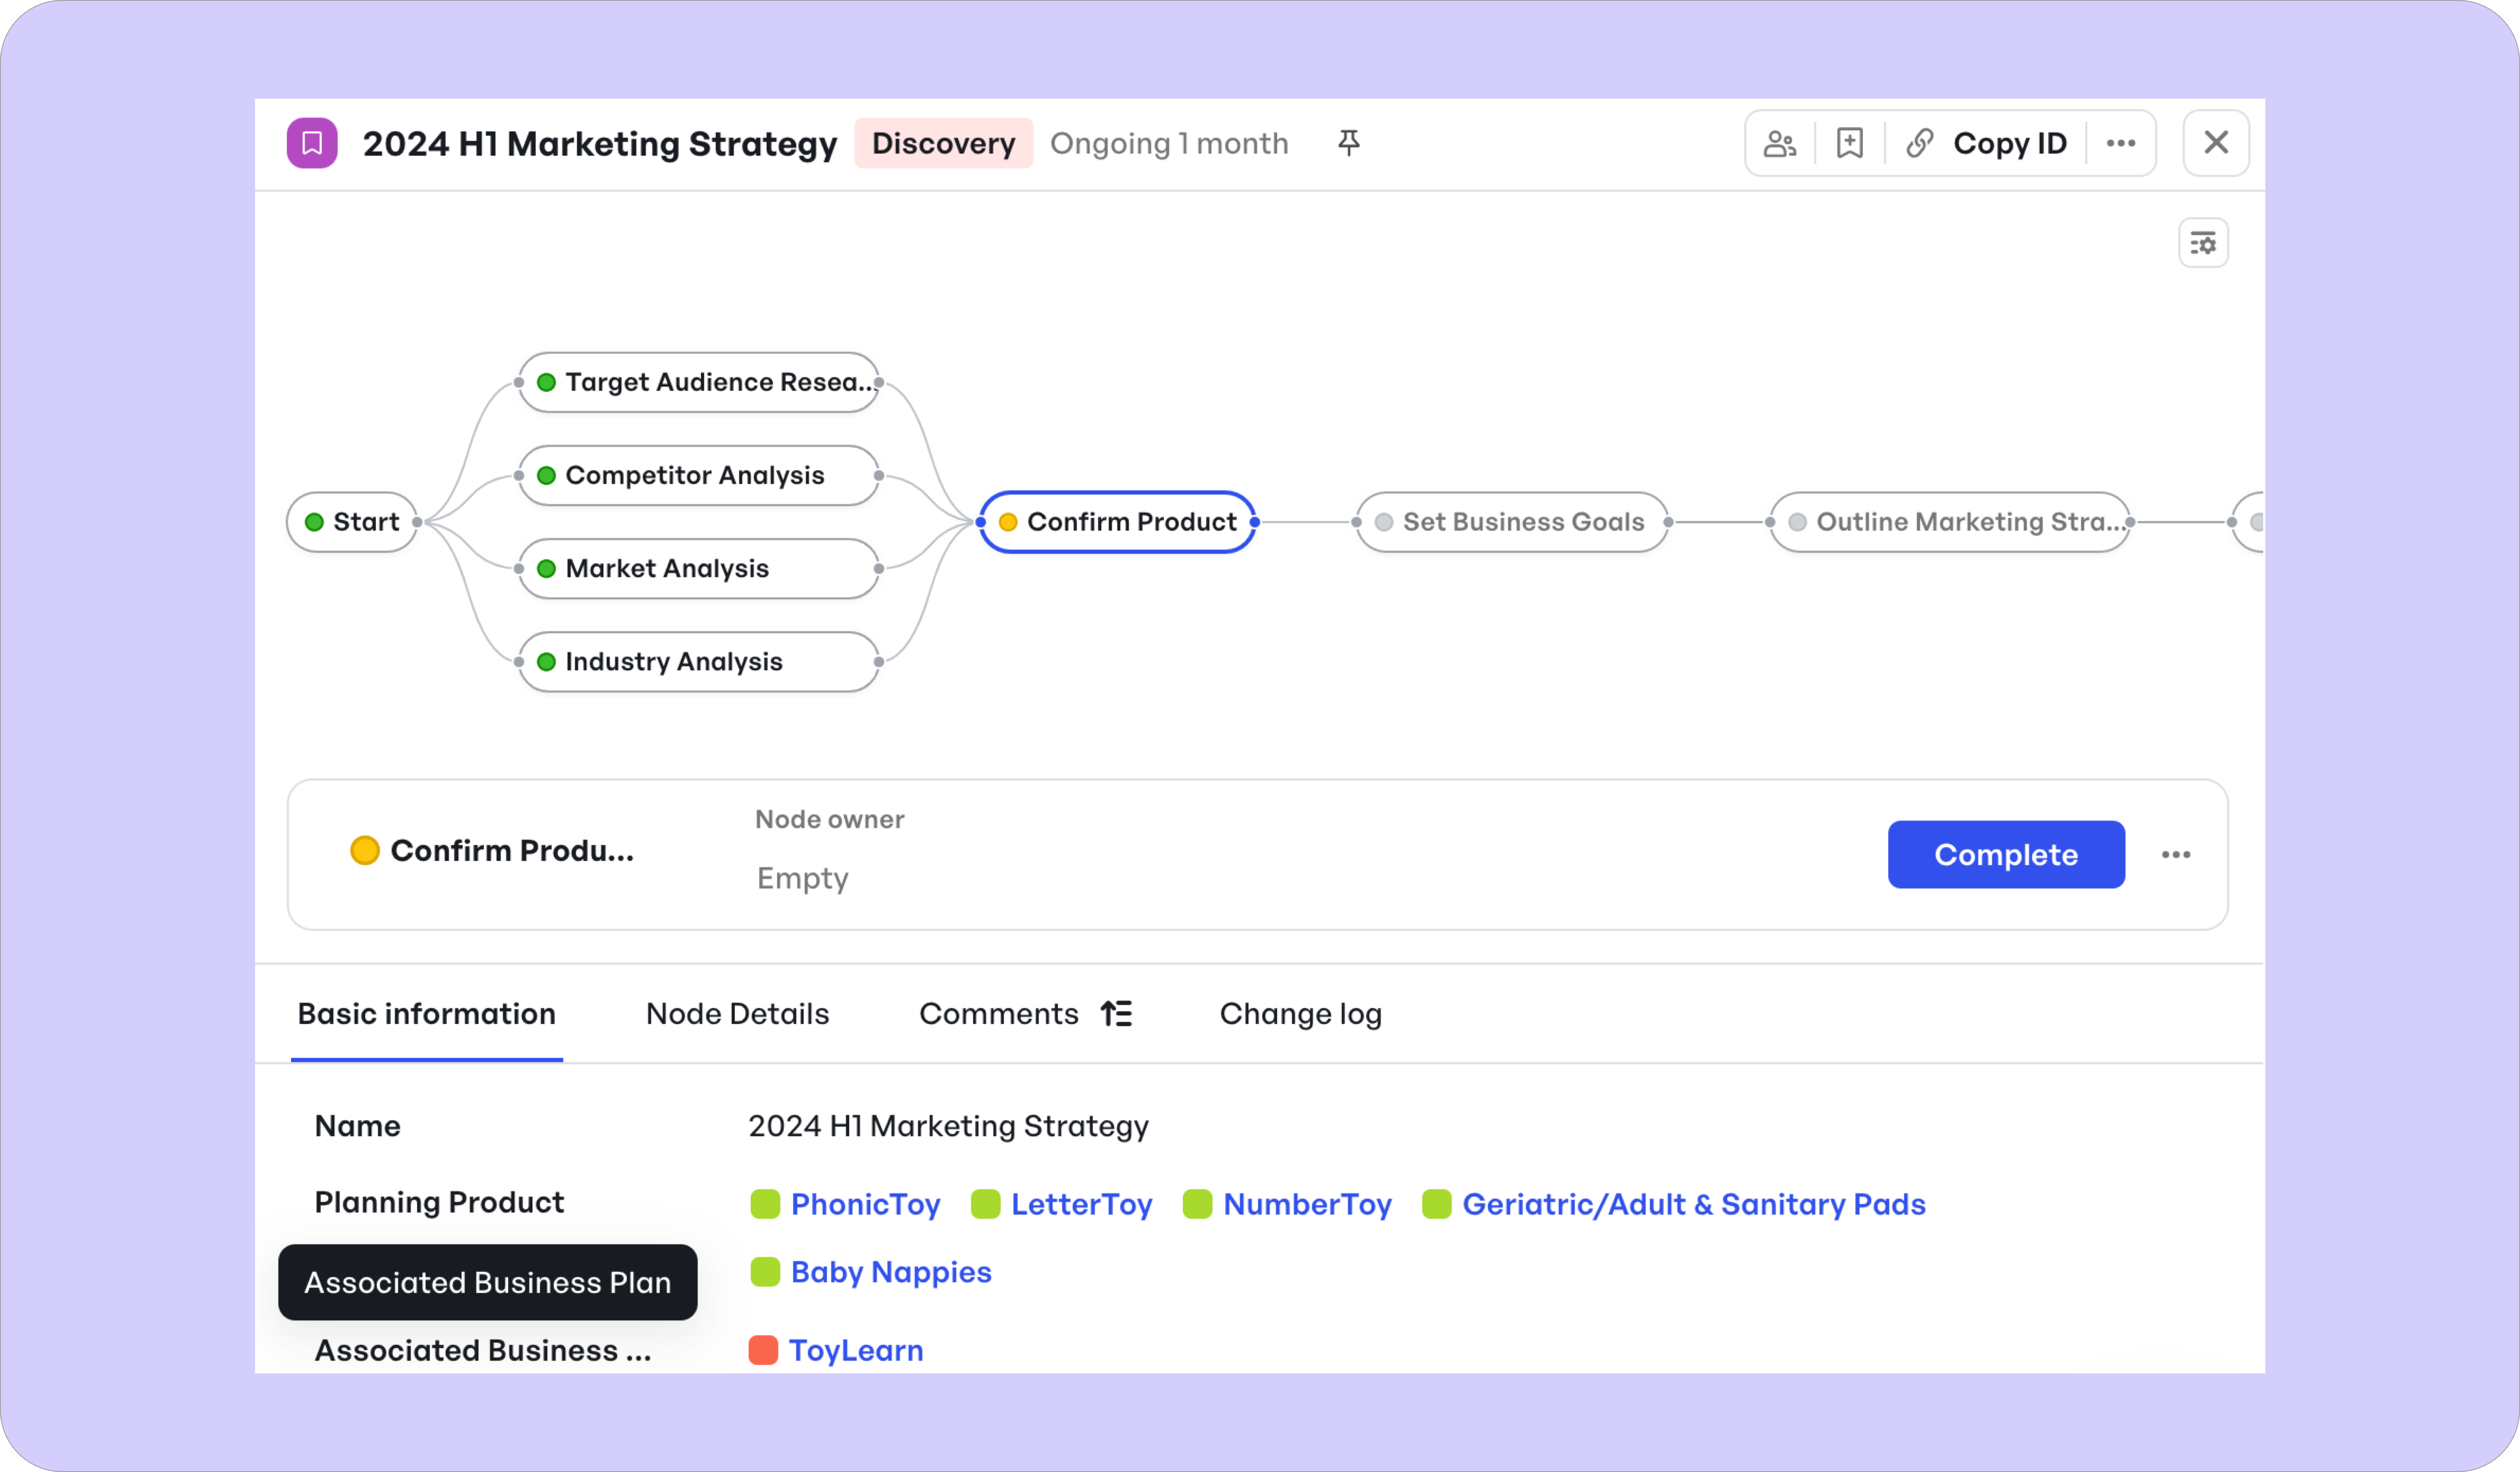The image size is (2520, 1472).
Task: Close the work item panel
Action: point(2216,143)
